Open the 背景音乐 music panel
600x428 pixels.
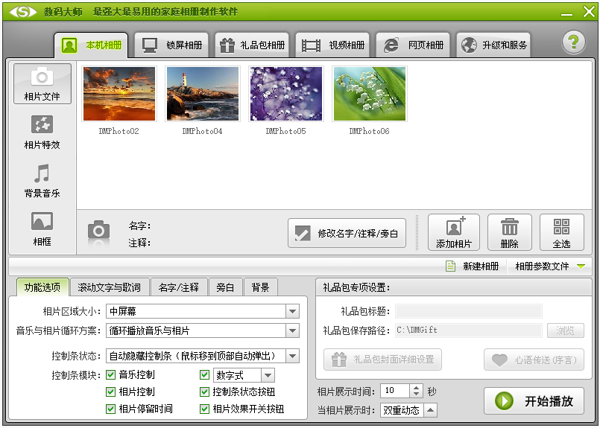[x=41, y=181]
